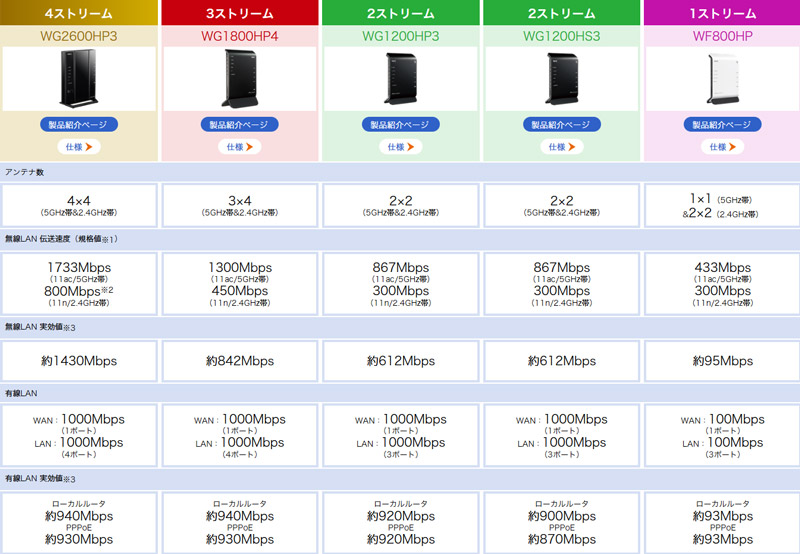Image resolution: width=800 pixels, height=554 pixels.
Task: Click WAN 100Mbps value for WF800HP
Action: click(737, 419)
